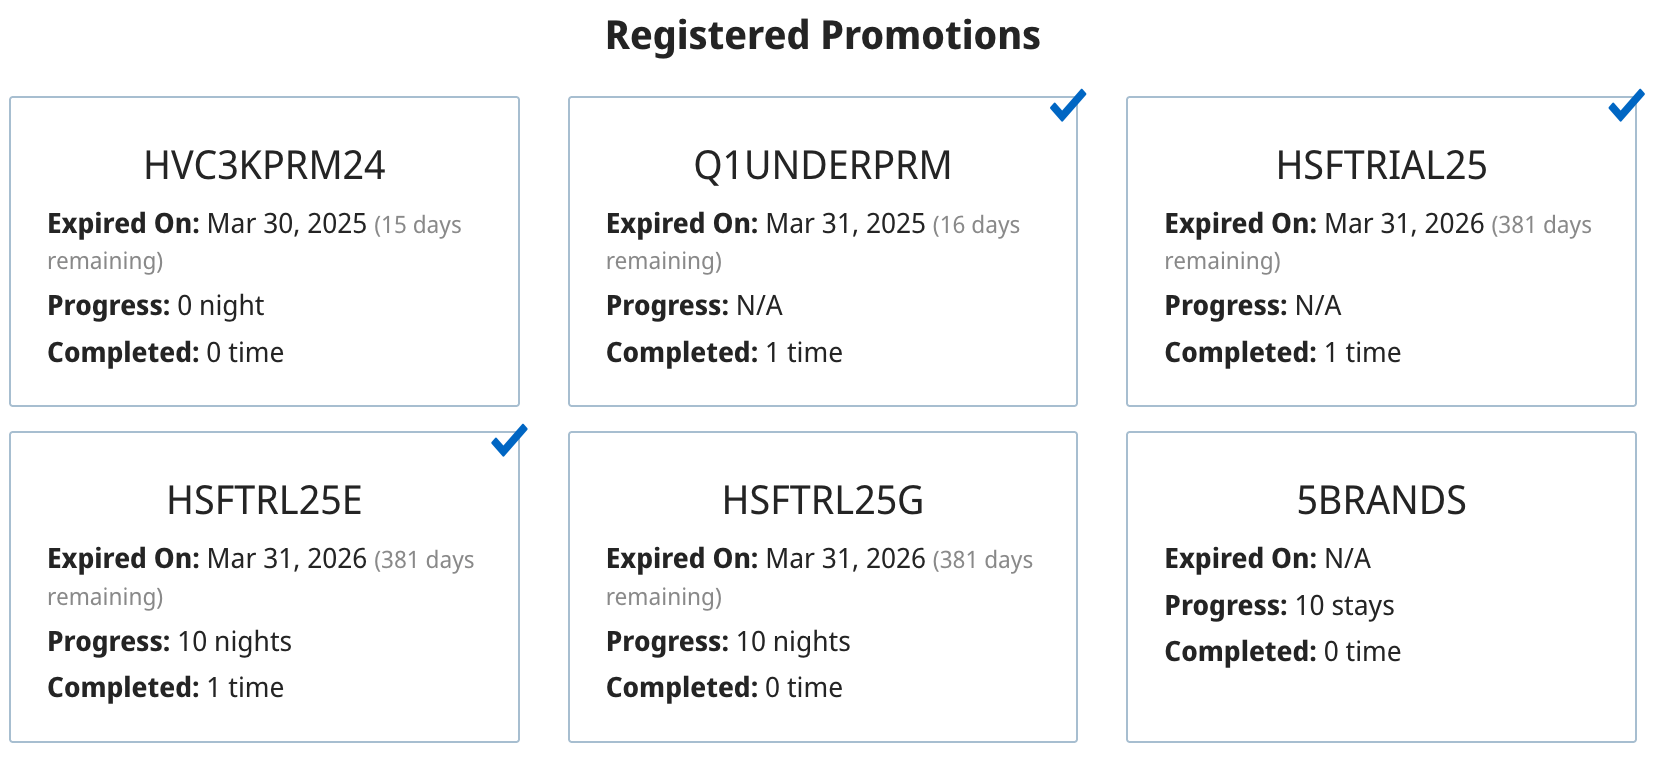This screenshot has width=1654, height=766.
Task: Select the Q1UNDERPRM promotion title
Action: (x=822, y=166)
